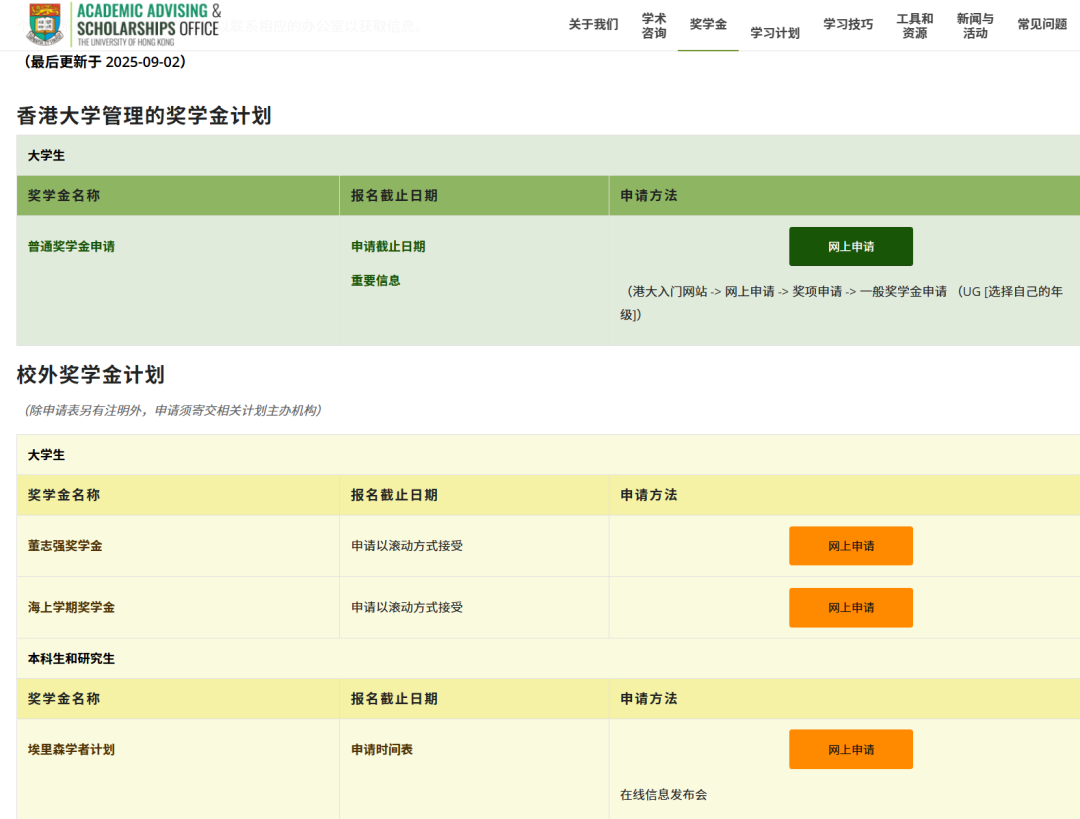View the 申请时间表 link
The height and width of the screenshot is (819, 1080).
(x=382, y=749)
